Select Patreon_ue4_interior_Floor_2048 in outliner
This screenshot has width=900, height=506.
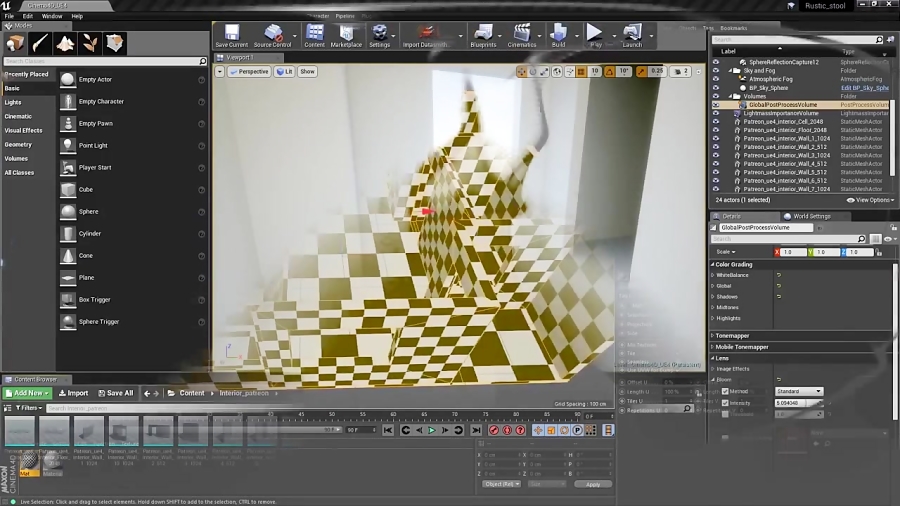point(785,130)
